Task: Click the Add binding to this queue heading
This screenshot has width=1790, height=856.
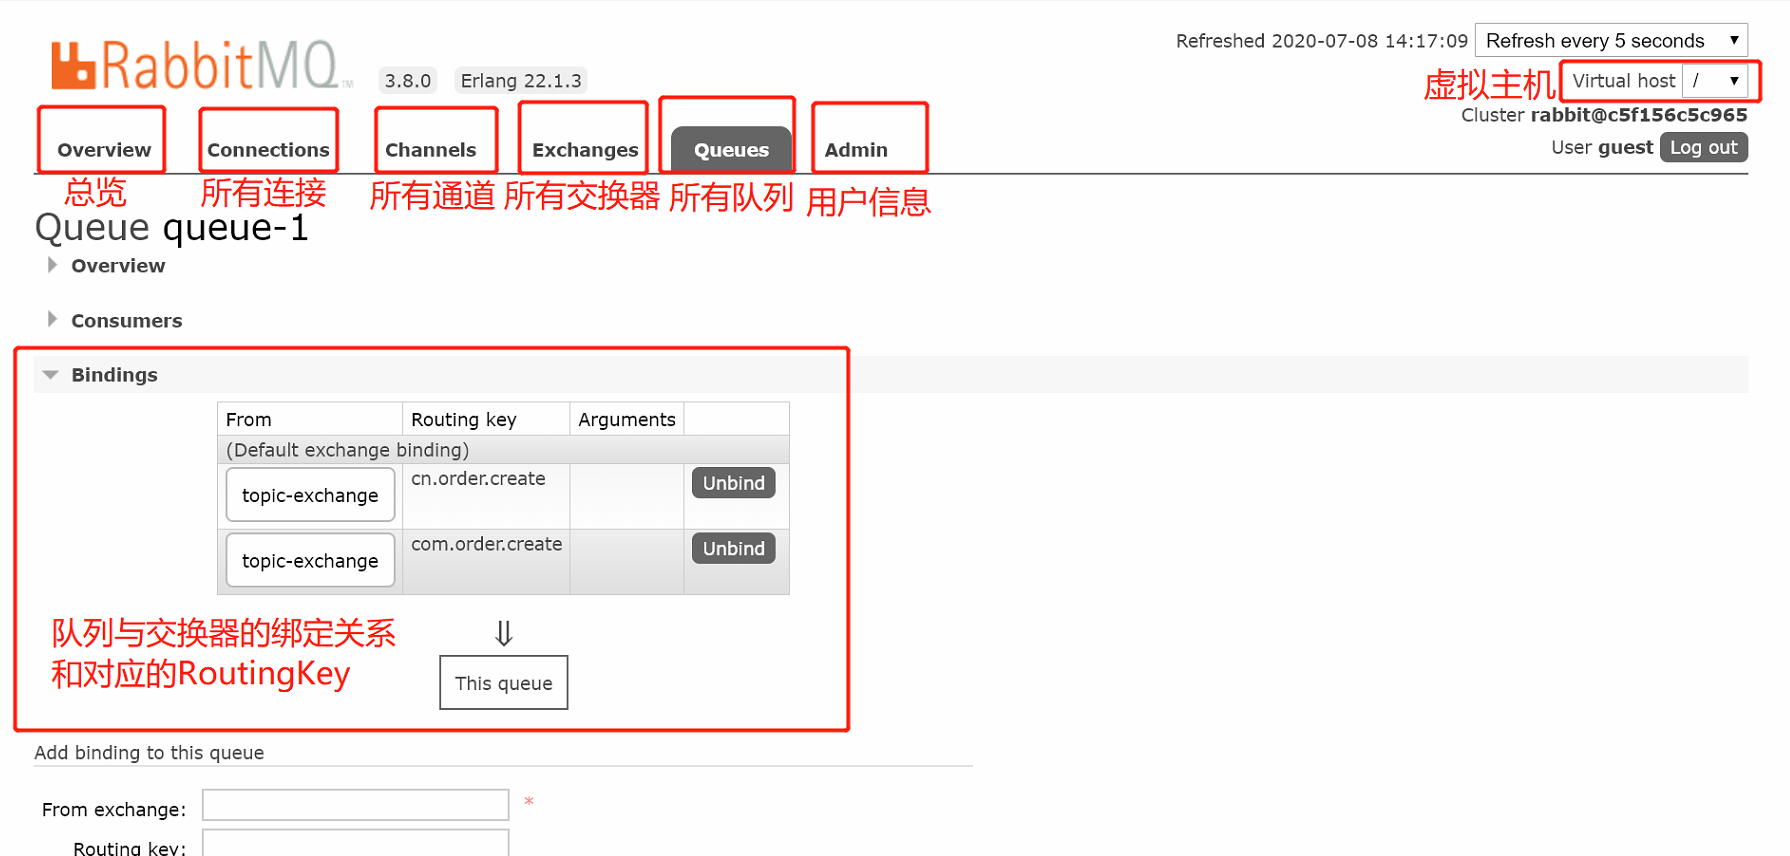Action: pos(149,753)
